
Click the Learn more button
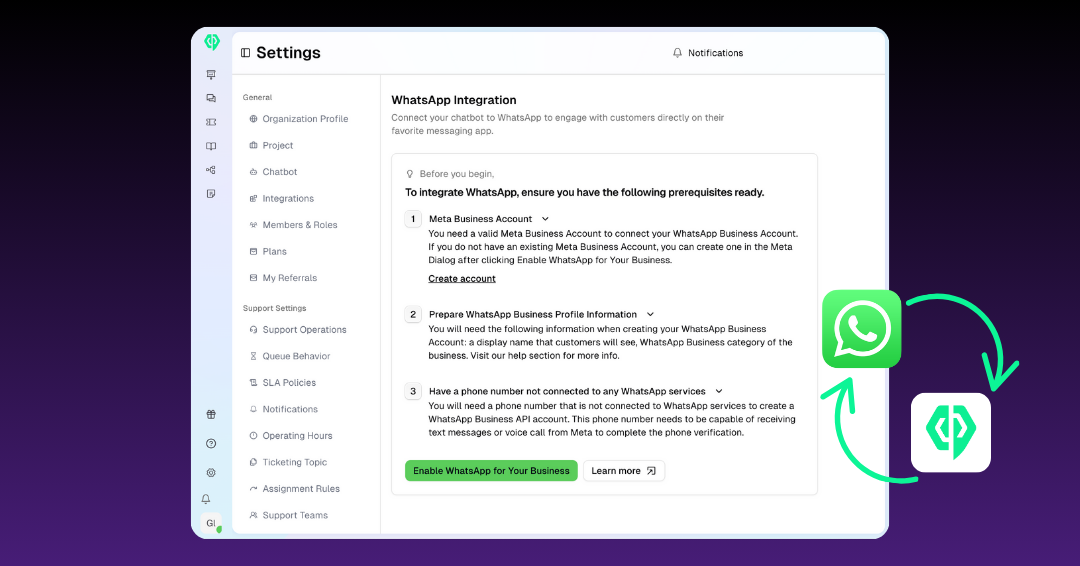coord(624,471)
